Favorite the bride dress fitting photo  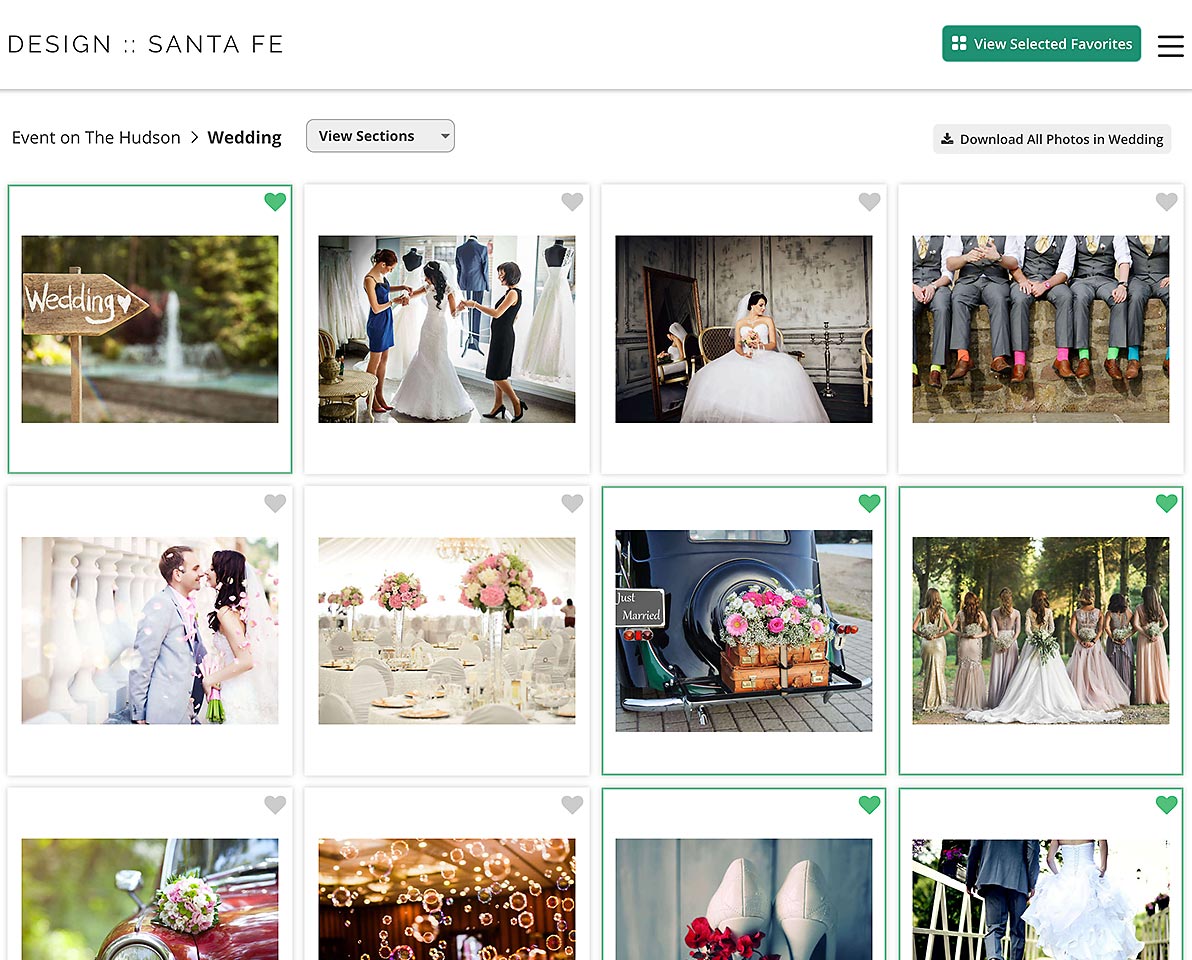click(x=572, y=201)
